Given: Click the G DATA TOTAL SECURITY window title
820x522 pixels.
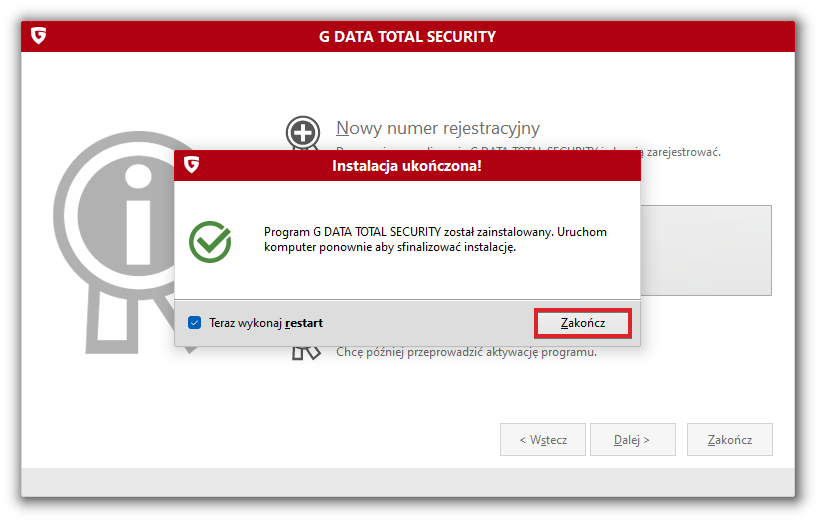Looking at the screenshot, I should pyautogui.click(x=407, y=37).
